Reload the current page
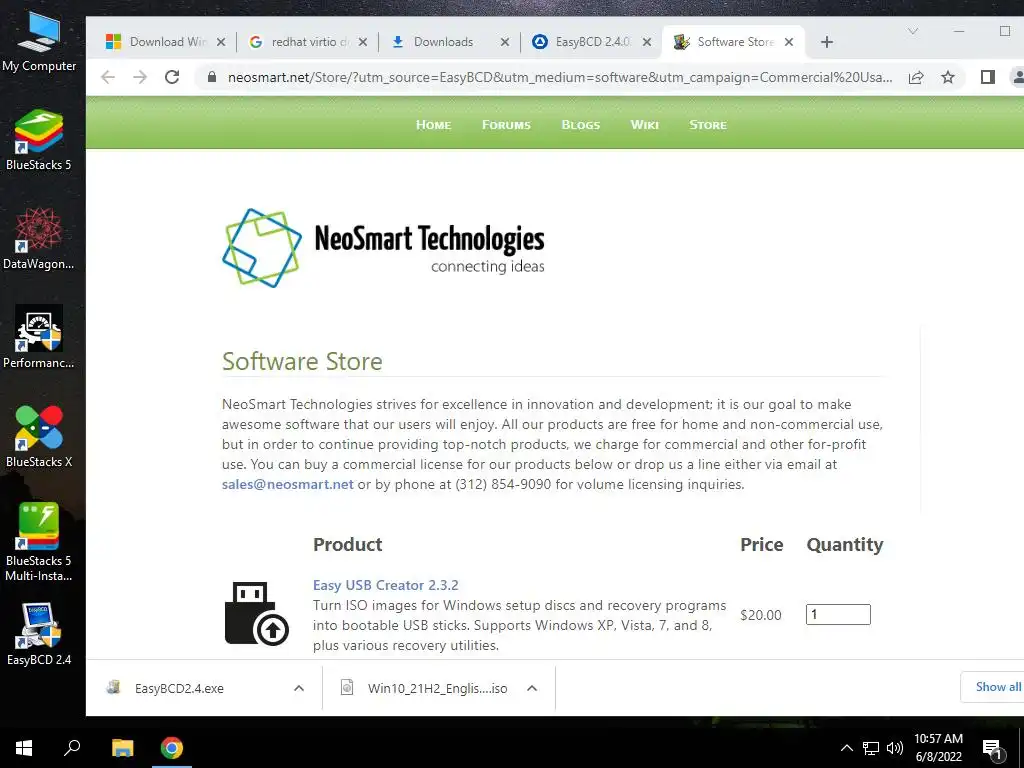This screenshot has height=768, width=1024. 172,77
